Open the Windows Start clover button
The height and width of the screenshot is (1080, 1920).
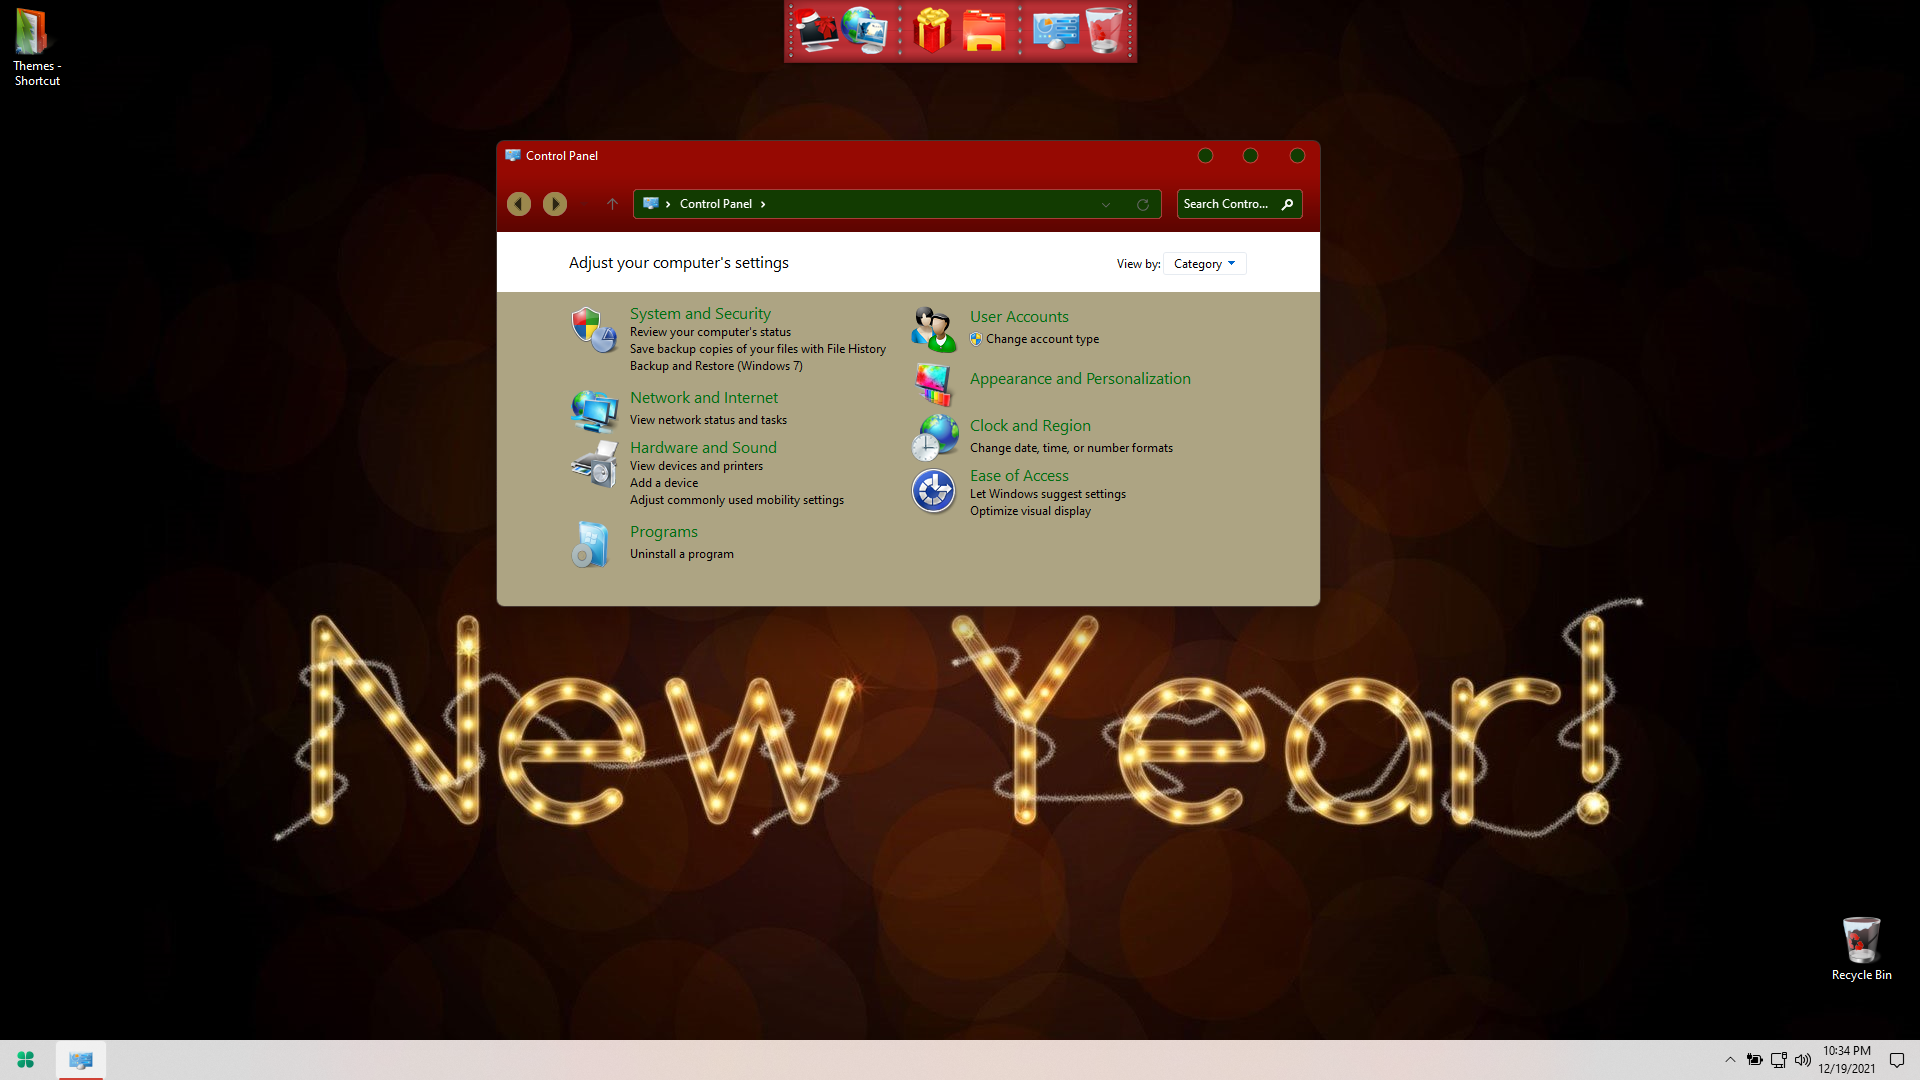(x=26, y=1060)
